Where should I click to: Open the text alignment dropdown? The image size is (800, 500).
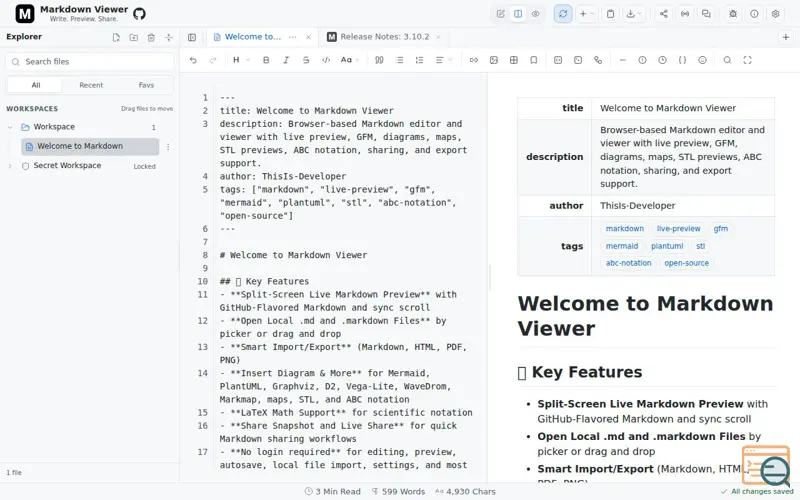[443, 60]
